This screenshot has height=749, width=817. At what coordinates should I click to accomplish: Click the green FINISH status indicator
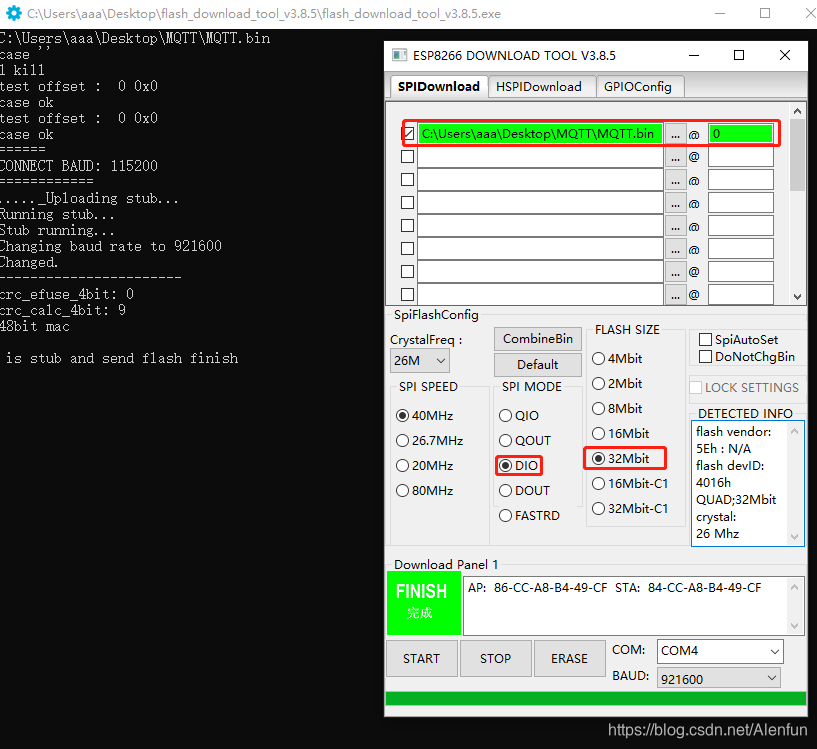(x=424, y=603)
